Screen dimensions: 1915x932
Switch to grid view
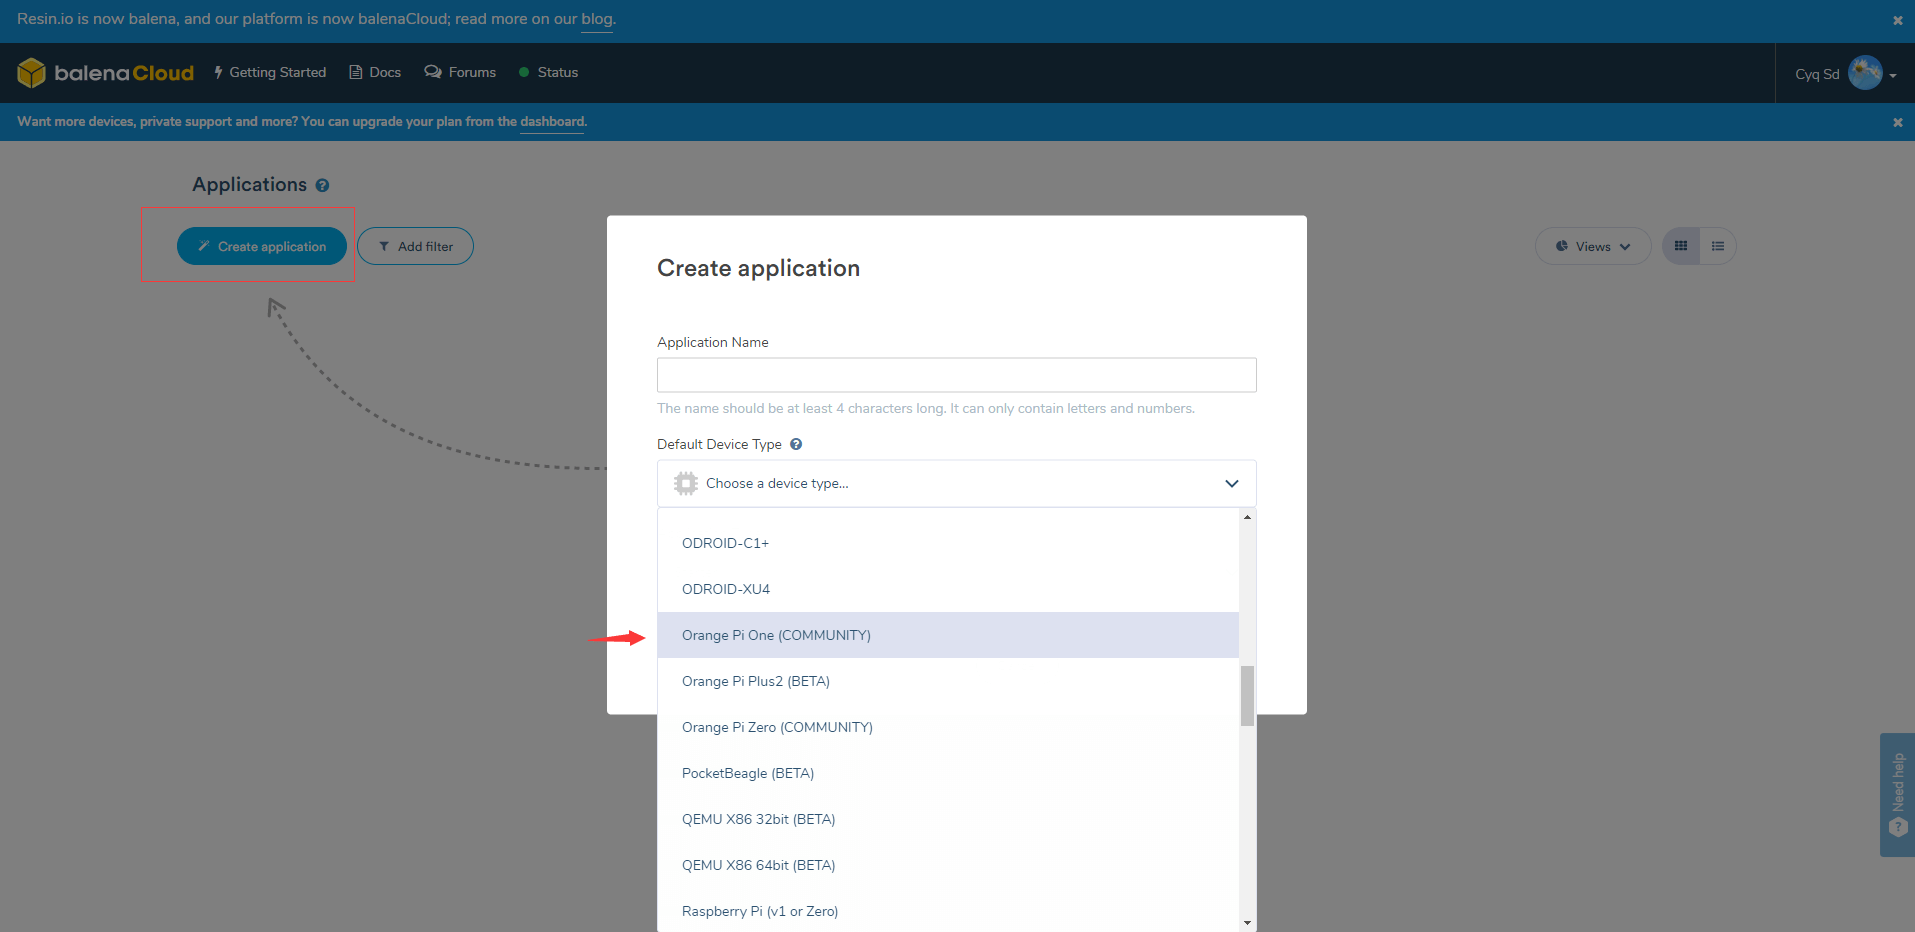1681,246
